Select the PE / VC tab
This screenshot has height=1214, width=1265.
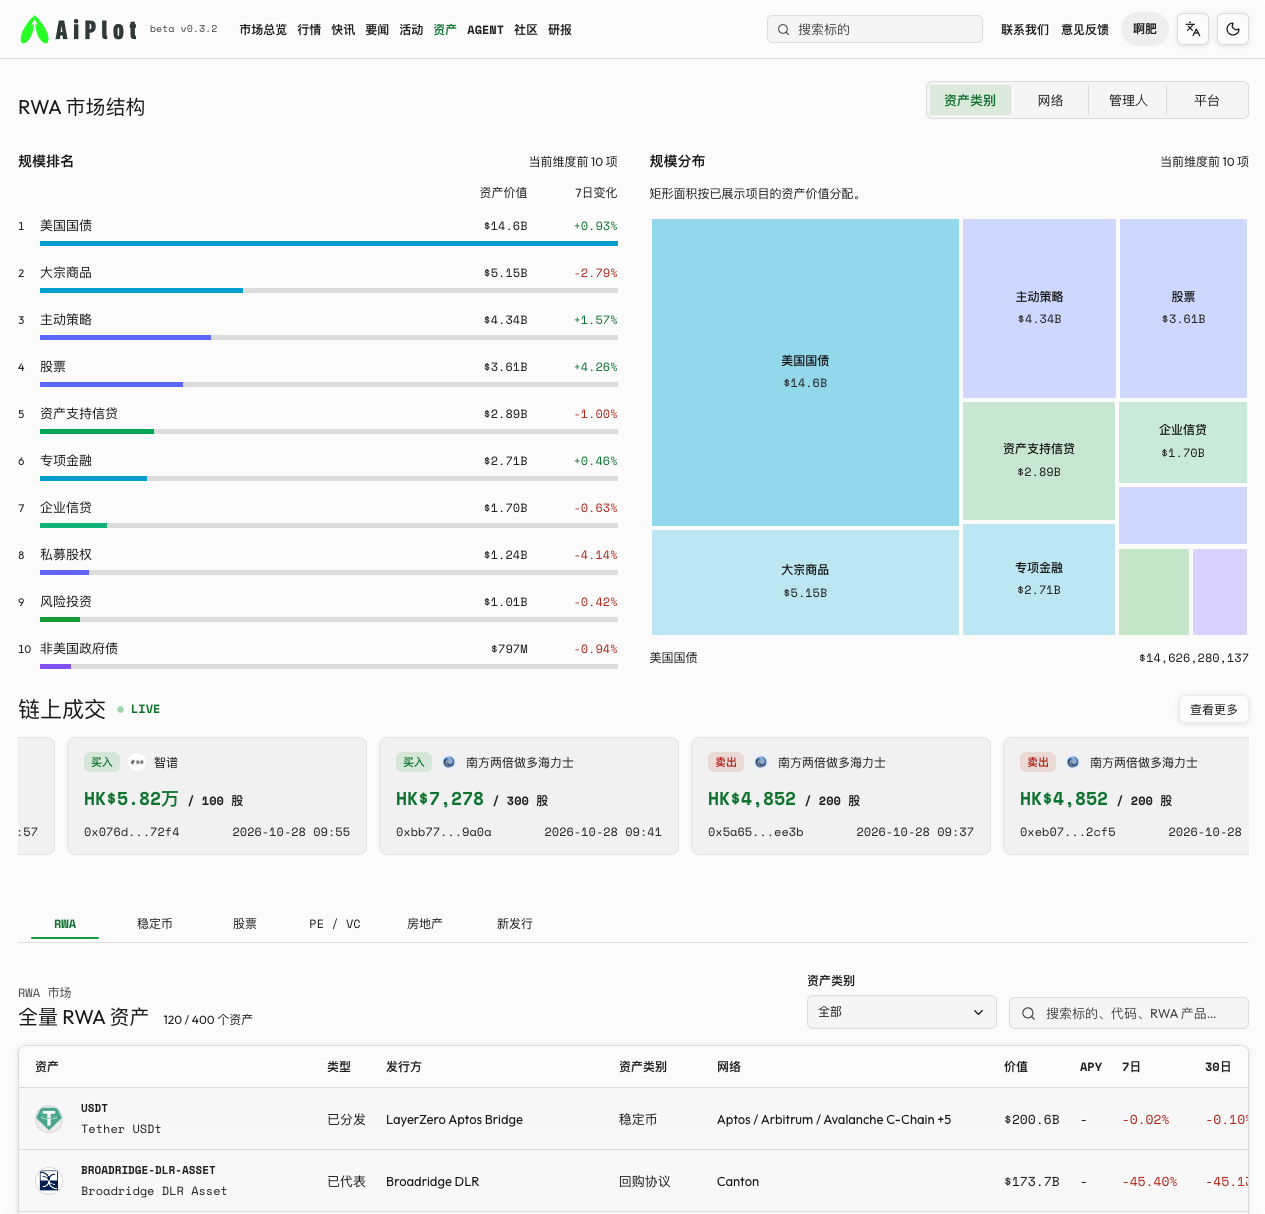click(x=335, y=924)
